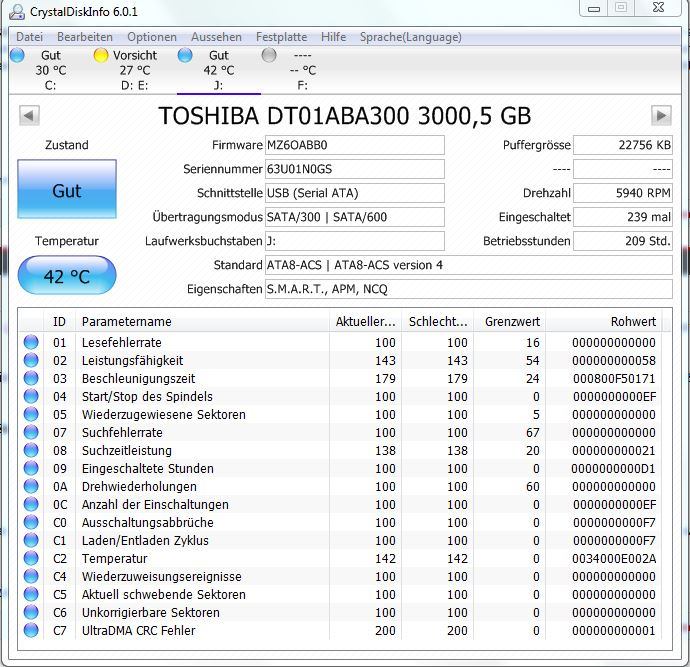This screenshot has height=667, width=690.
Task: Click the Eigenschaften field S.M.A.R.T., APM, NCQ
Action: (x=469, y=289)
